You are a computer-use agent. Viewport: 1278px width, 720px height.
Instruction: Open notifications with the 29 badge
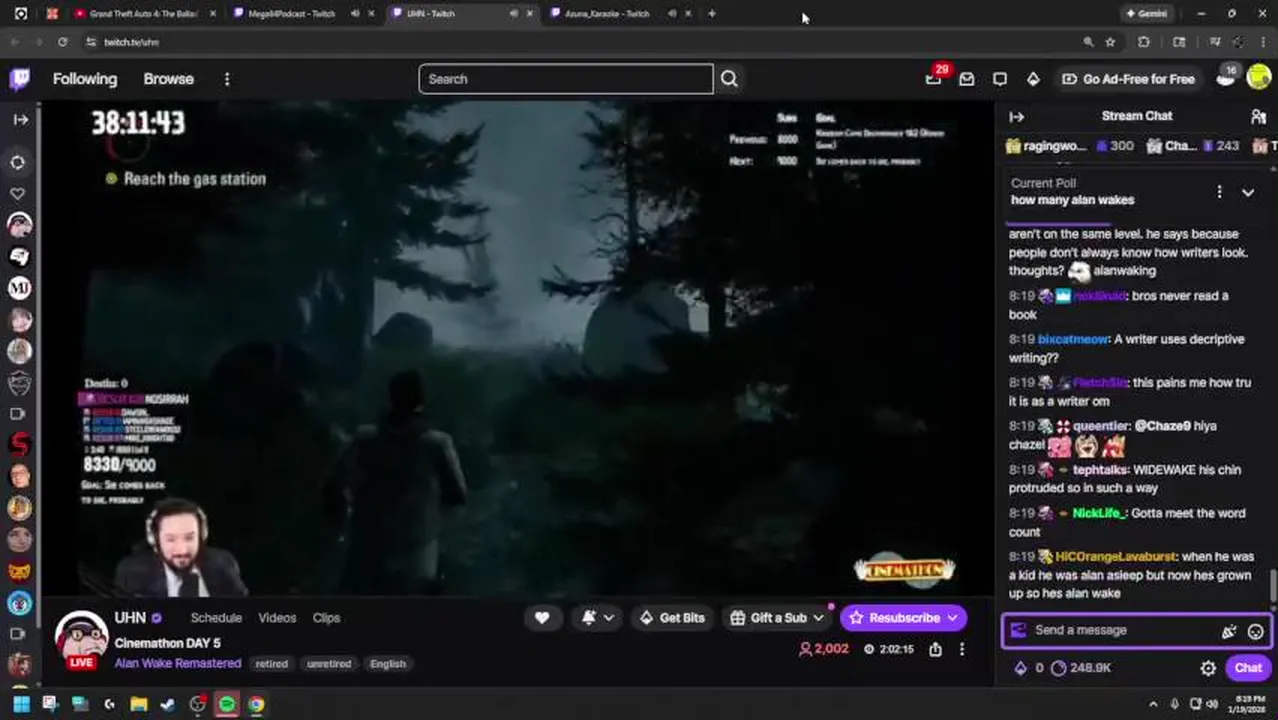[934, 78]
